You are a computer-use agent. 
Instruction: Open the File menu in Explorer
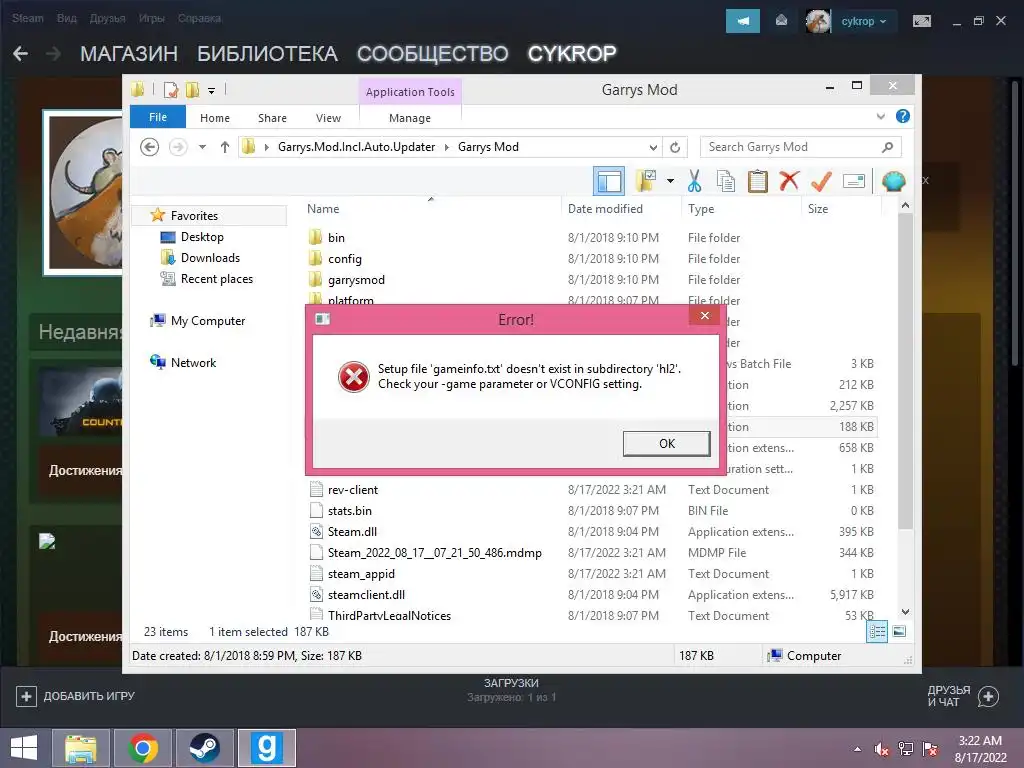(x=157, y=117)
